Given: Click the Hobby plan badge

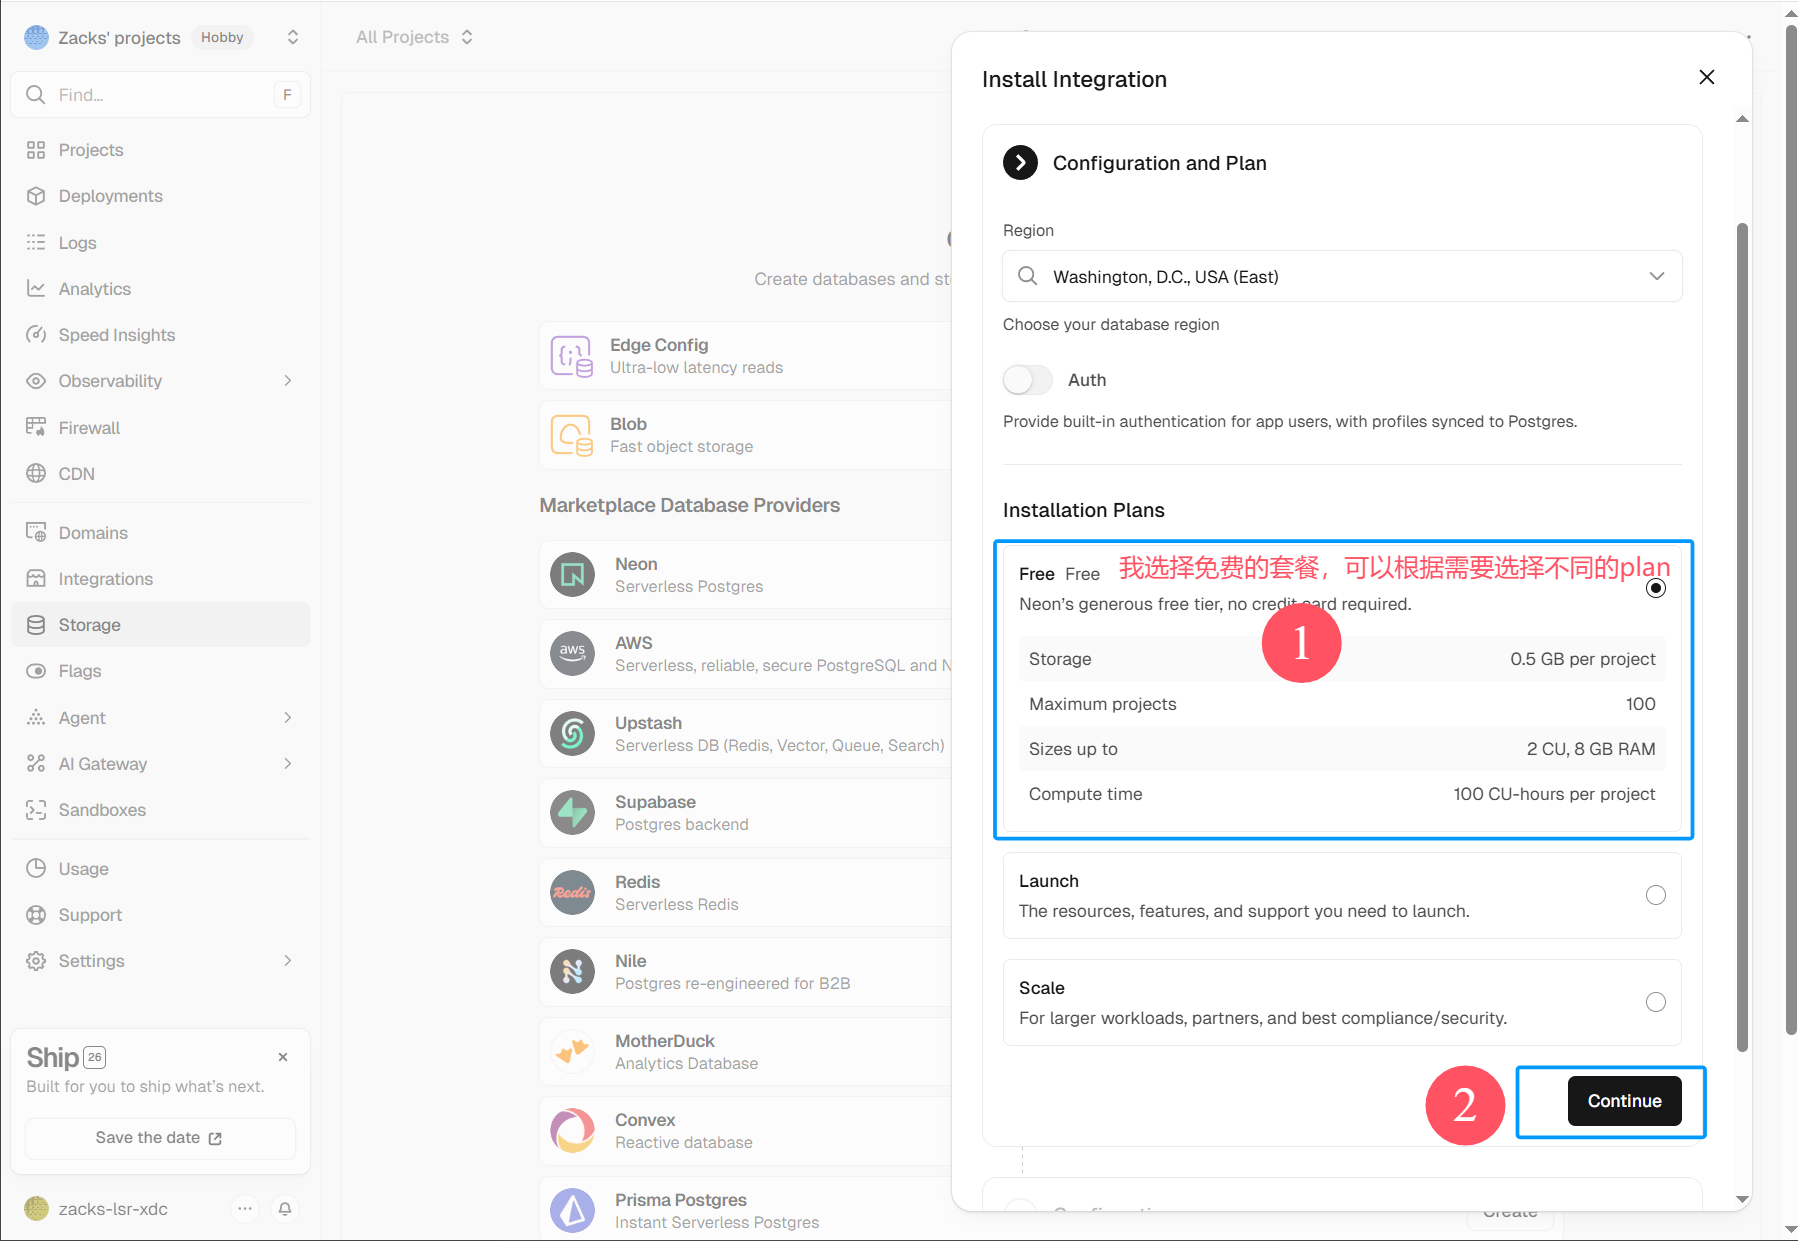Looking at the screenshot, I should pyautogui.click(x=222, y=37).
